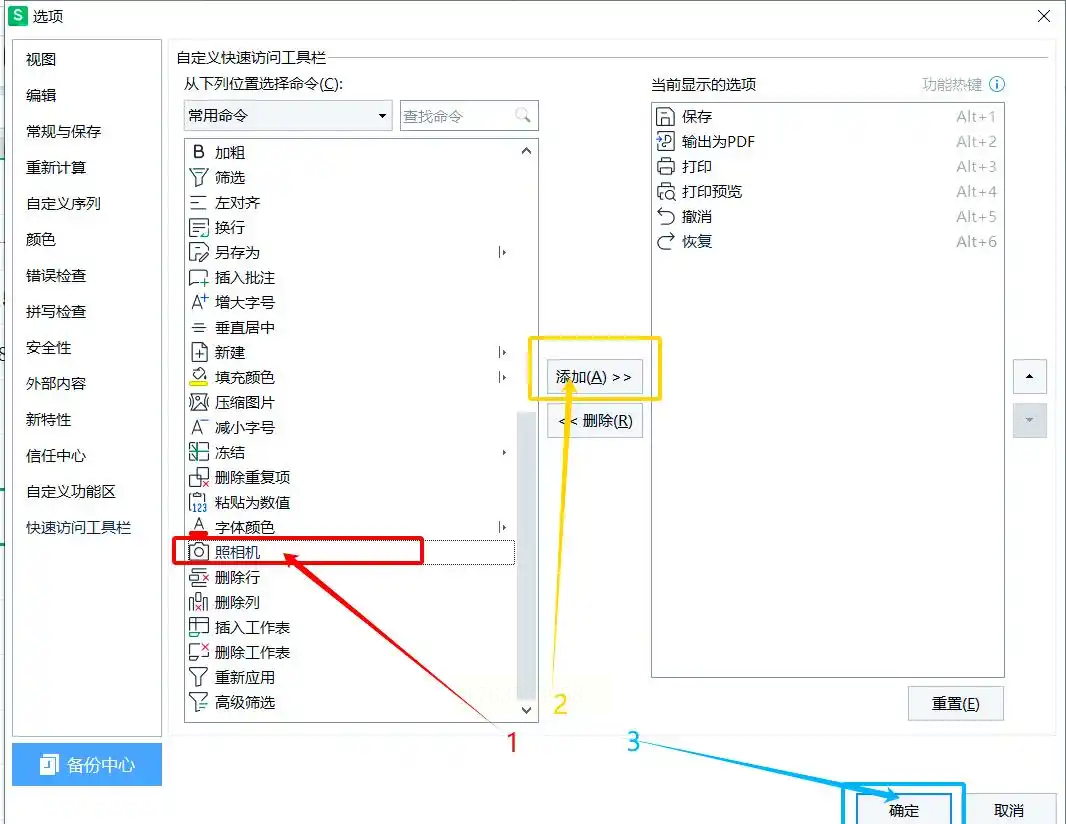Click the filter (筛选) funnel icon
The width and height of the screenshot is (1066, 824).
pyautogui.click(x=198, y=177)
